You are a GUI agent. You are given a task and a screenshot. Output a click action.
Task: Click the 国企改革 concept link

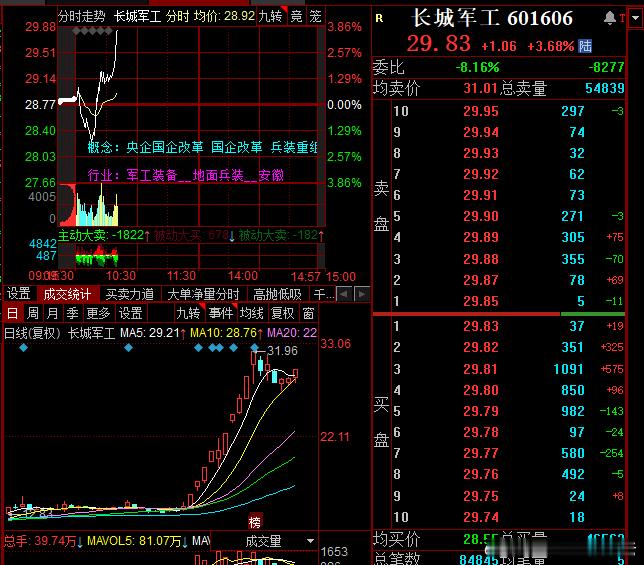(237, 147)
